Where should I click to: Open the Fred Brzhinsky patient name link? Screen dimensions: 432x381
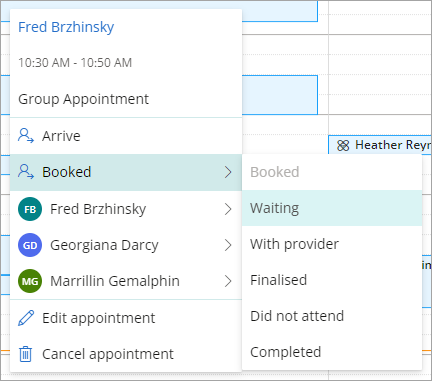(x=66, y=27)
